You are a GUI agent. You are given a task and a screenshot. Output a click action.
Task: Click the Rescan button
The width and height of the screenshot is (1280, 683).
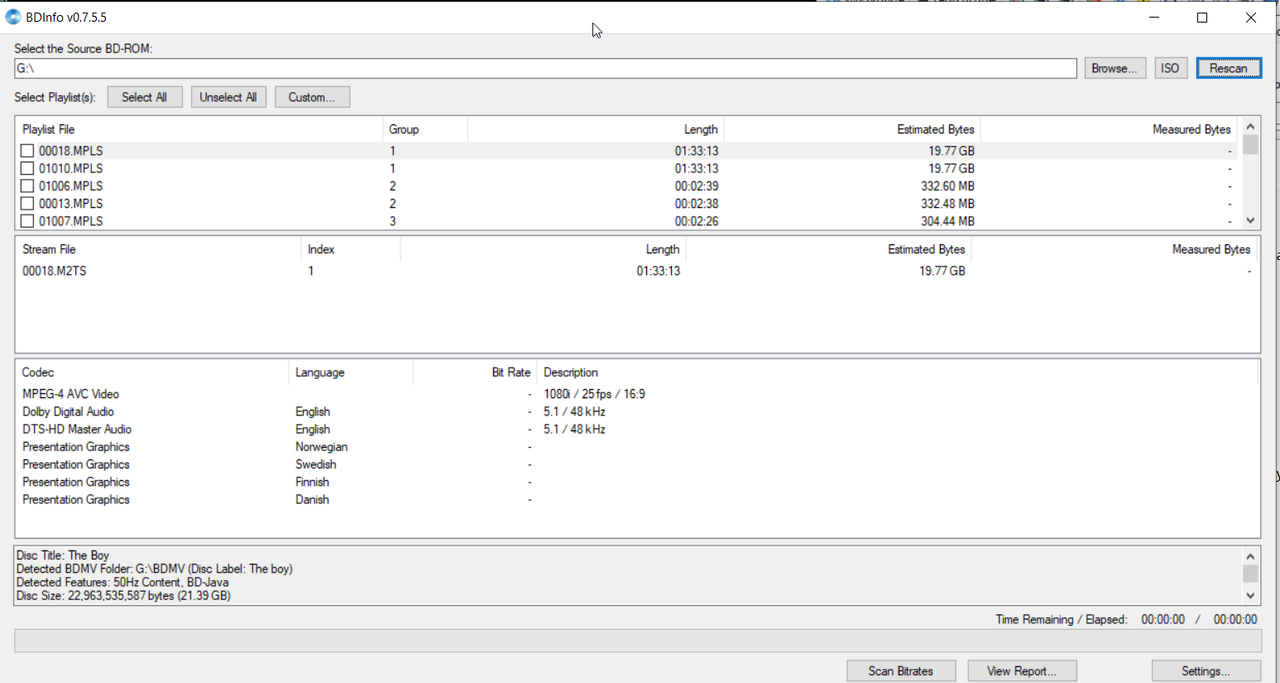tap(1228, 68)
